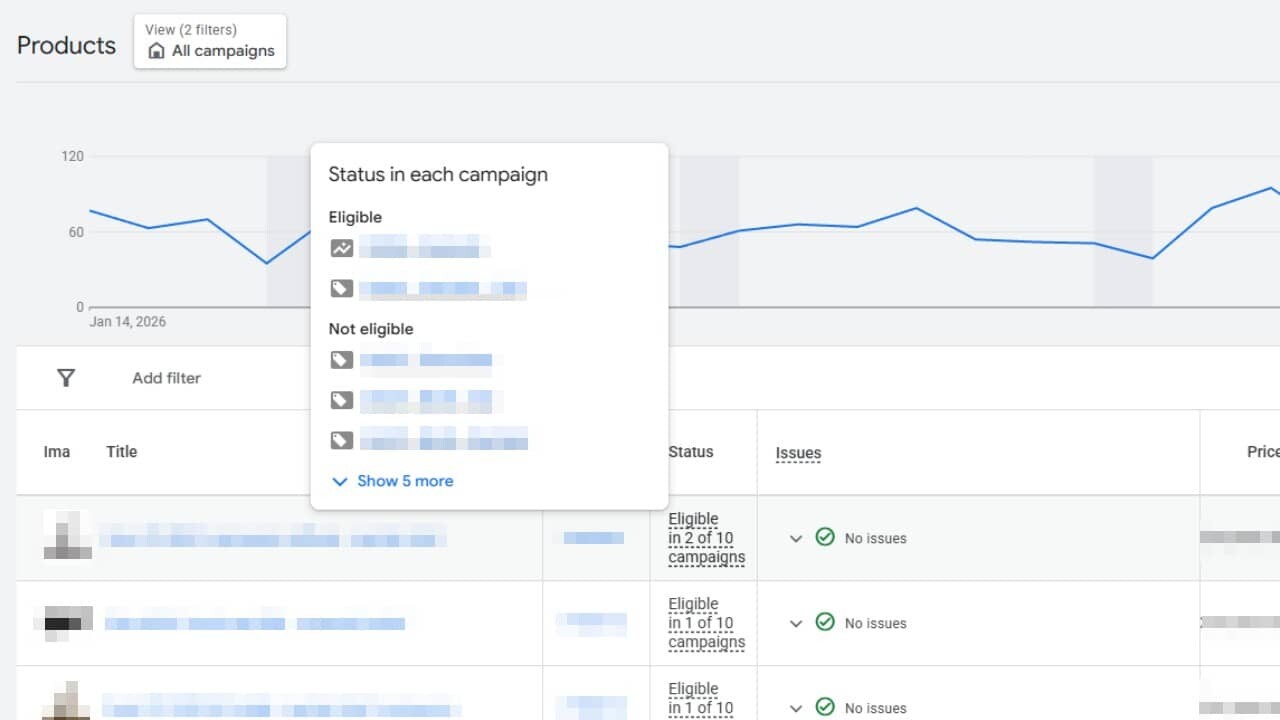1280x720 pixels.
Task: Click the funnel filter icon
Action: coord(66,378)
